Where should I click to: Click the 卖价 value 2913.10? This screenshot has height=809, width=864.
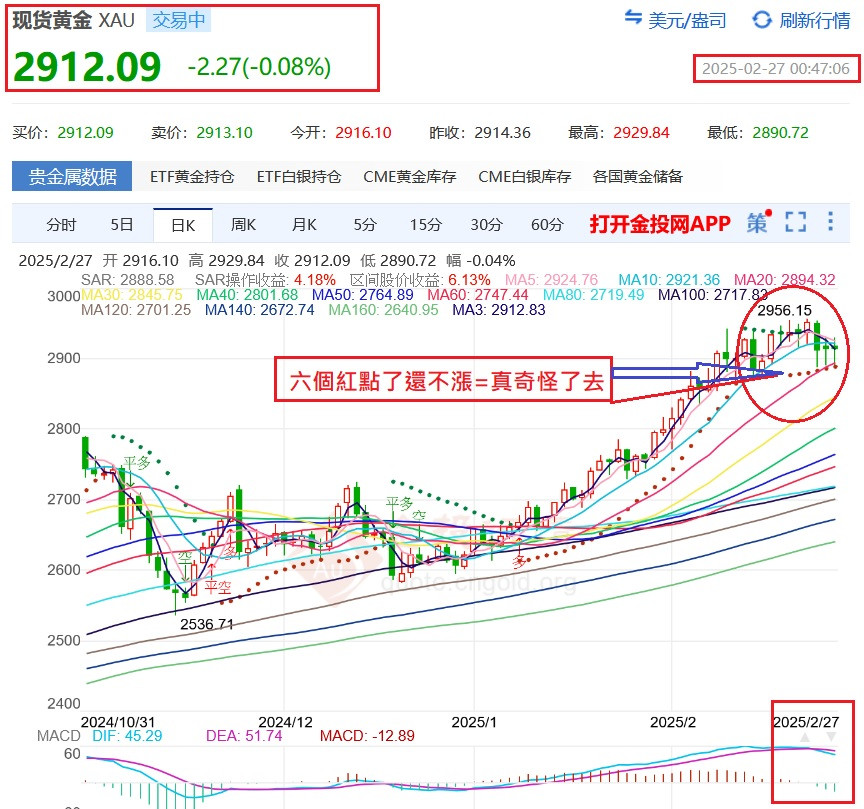[x=224, y=133]
